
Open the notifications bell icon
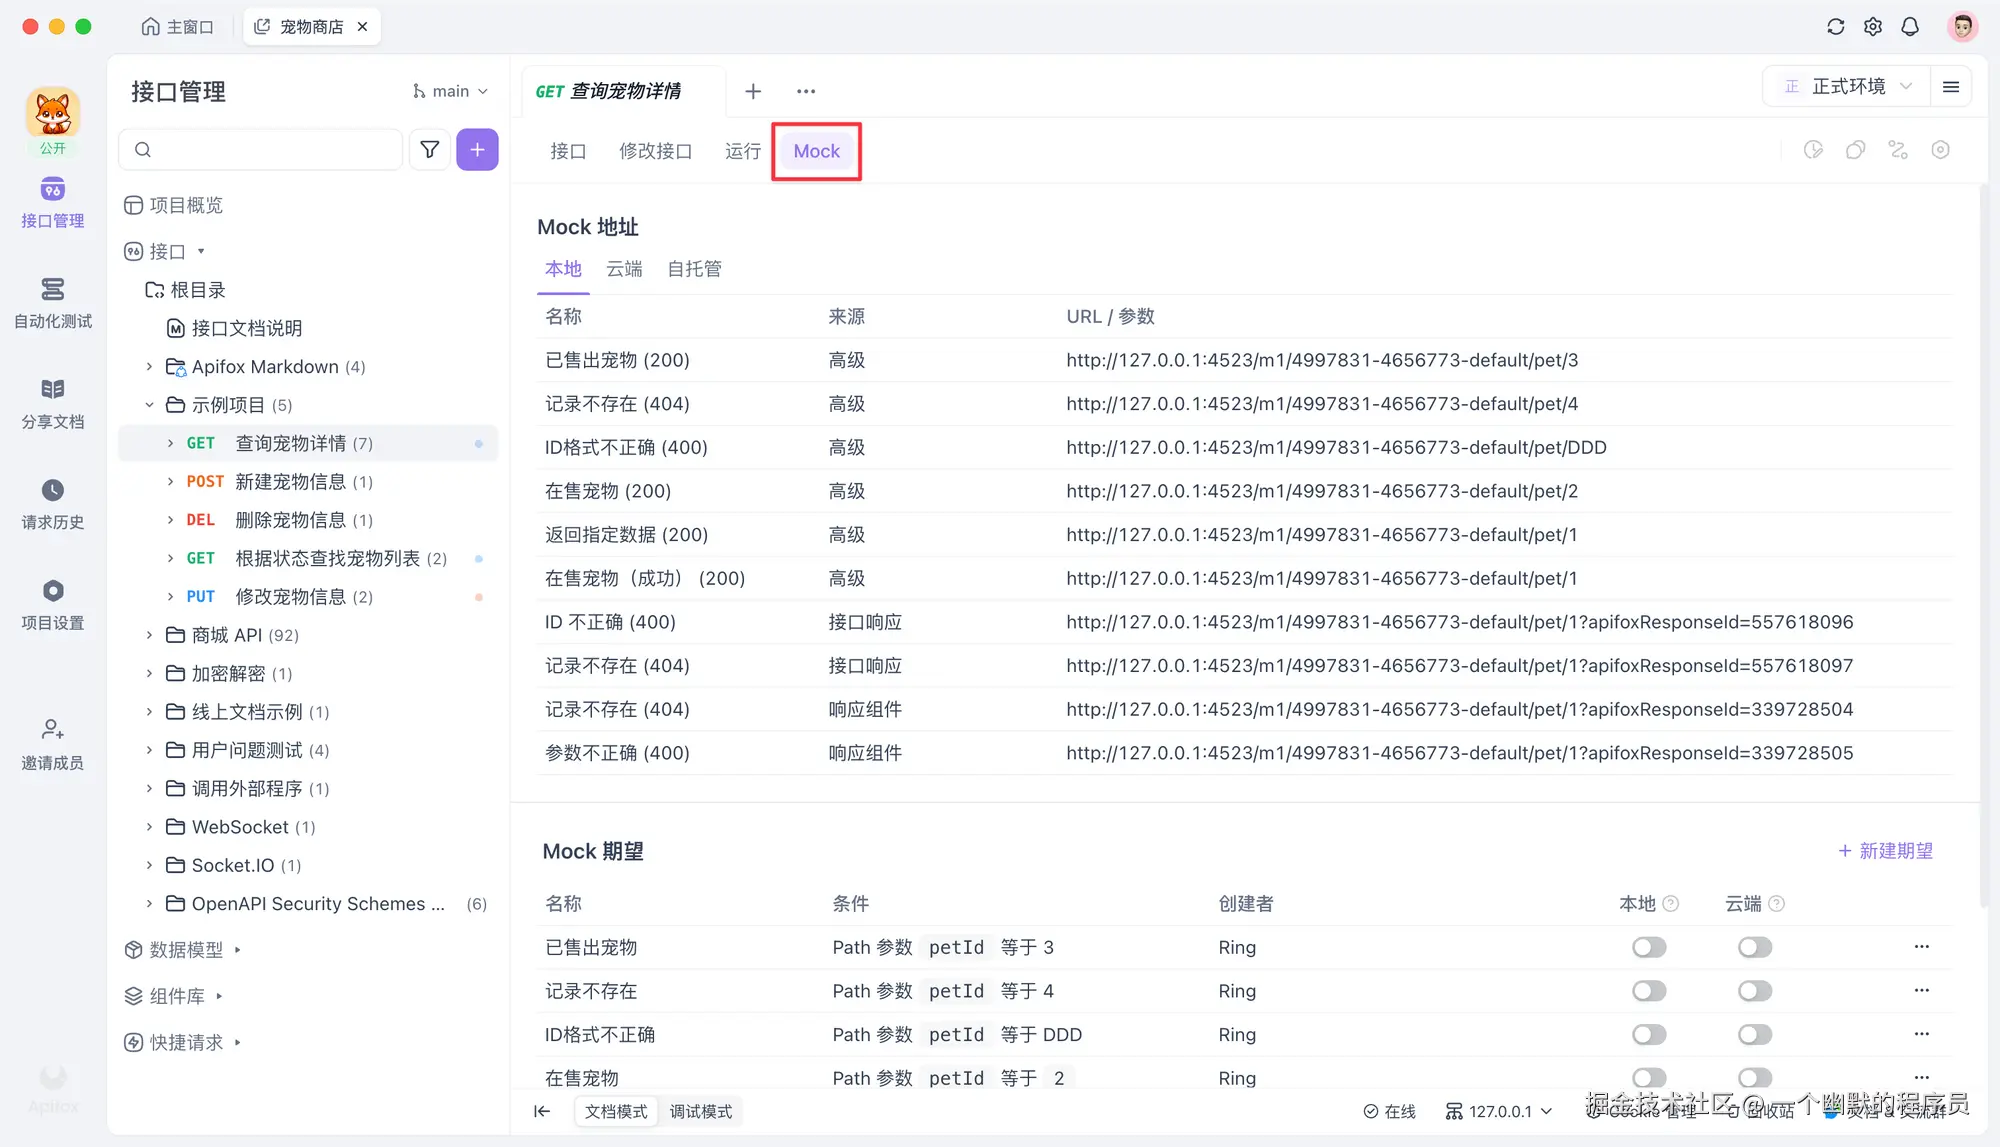(x=1910, y=26)
